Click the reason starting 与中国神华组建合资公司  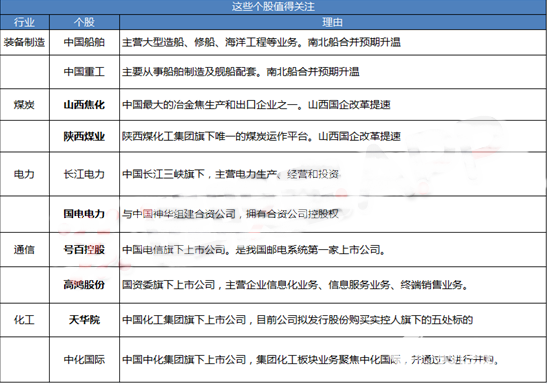pos(231,213)
